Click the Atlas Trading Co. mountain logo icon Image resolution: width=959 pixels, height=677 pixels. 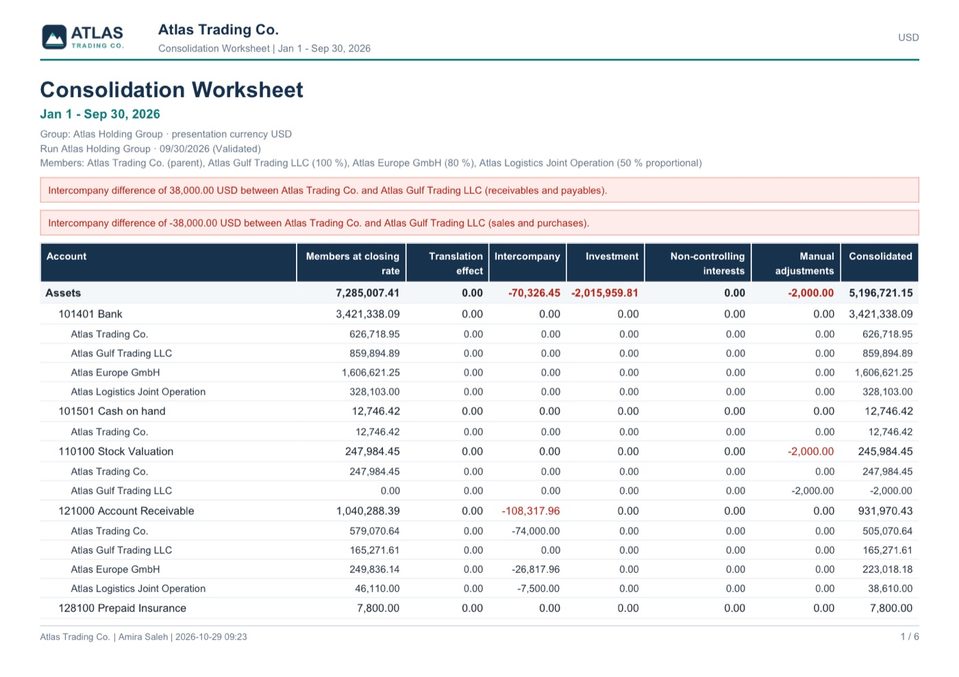pos(54,37)
